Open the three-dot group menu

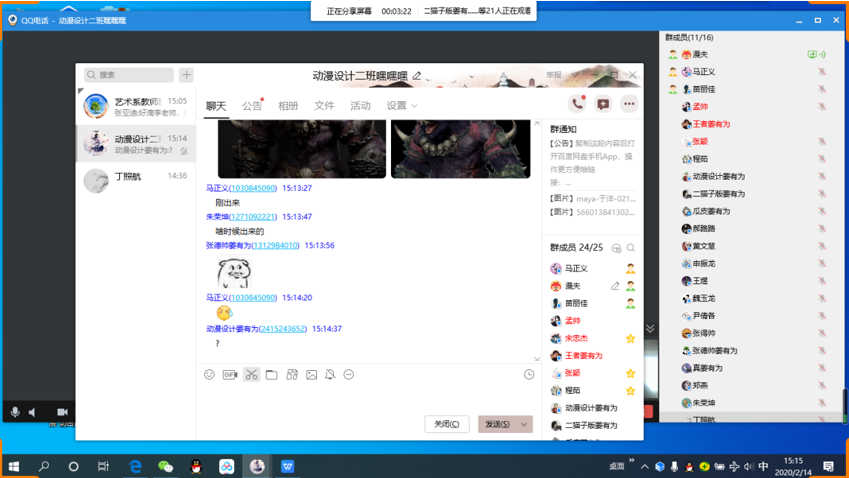(629, 103)
